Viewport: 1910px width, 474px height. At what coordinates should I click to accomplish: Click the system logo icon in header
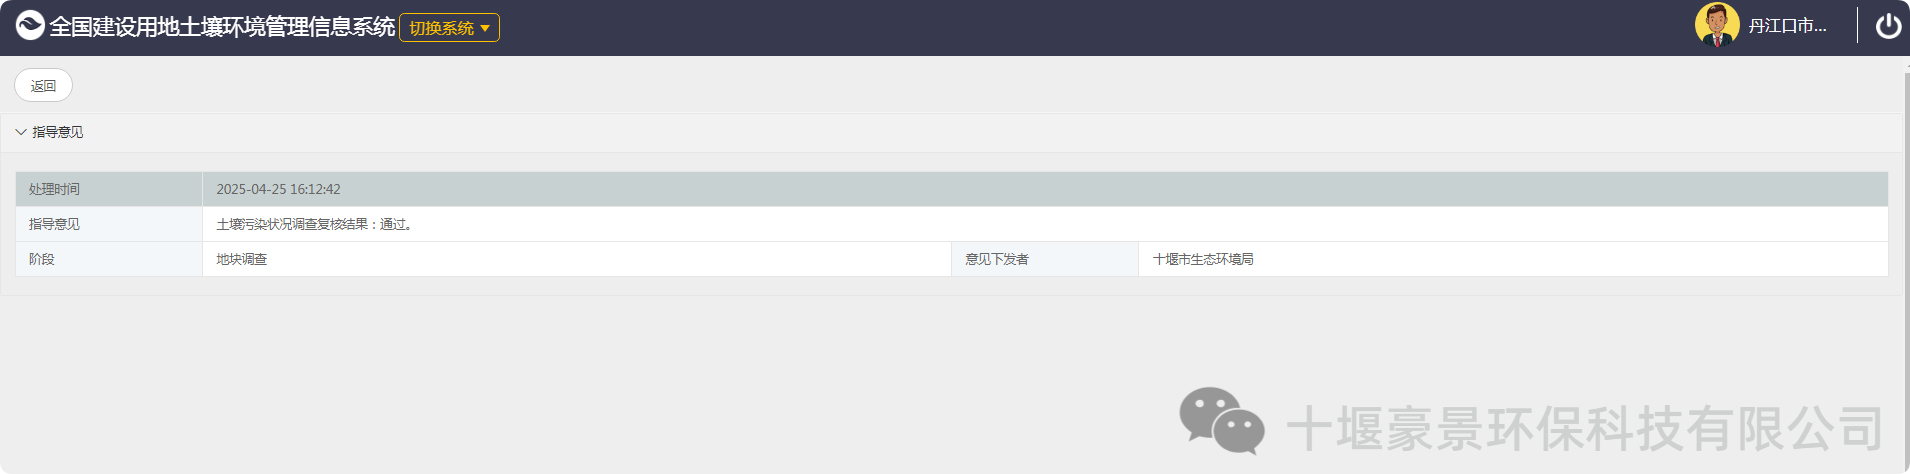tap(30, 26)
